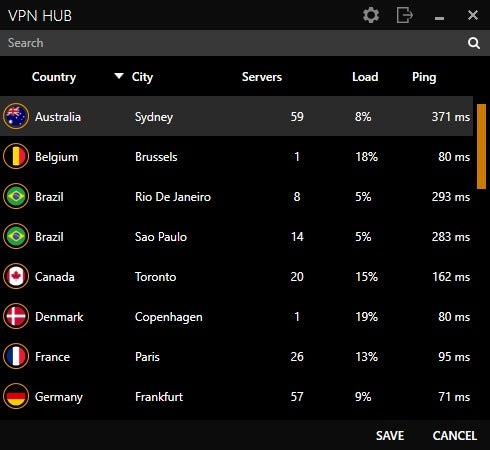Cancel the server selection

click(455, 436)
